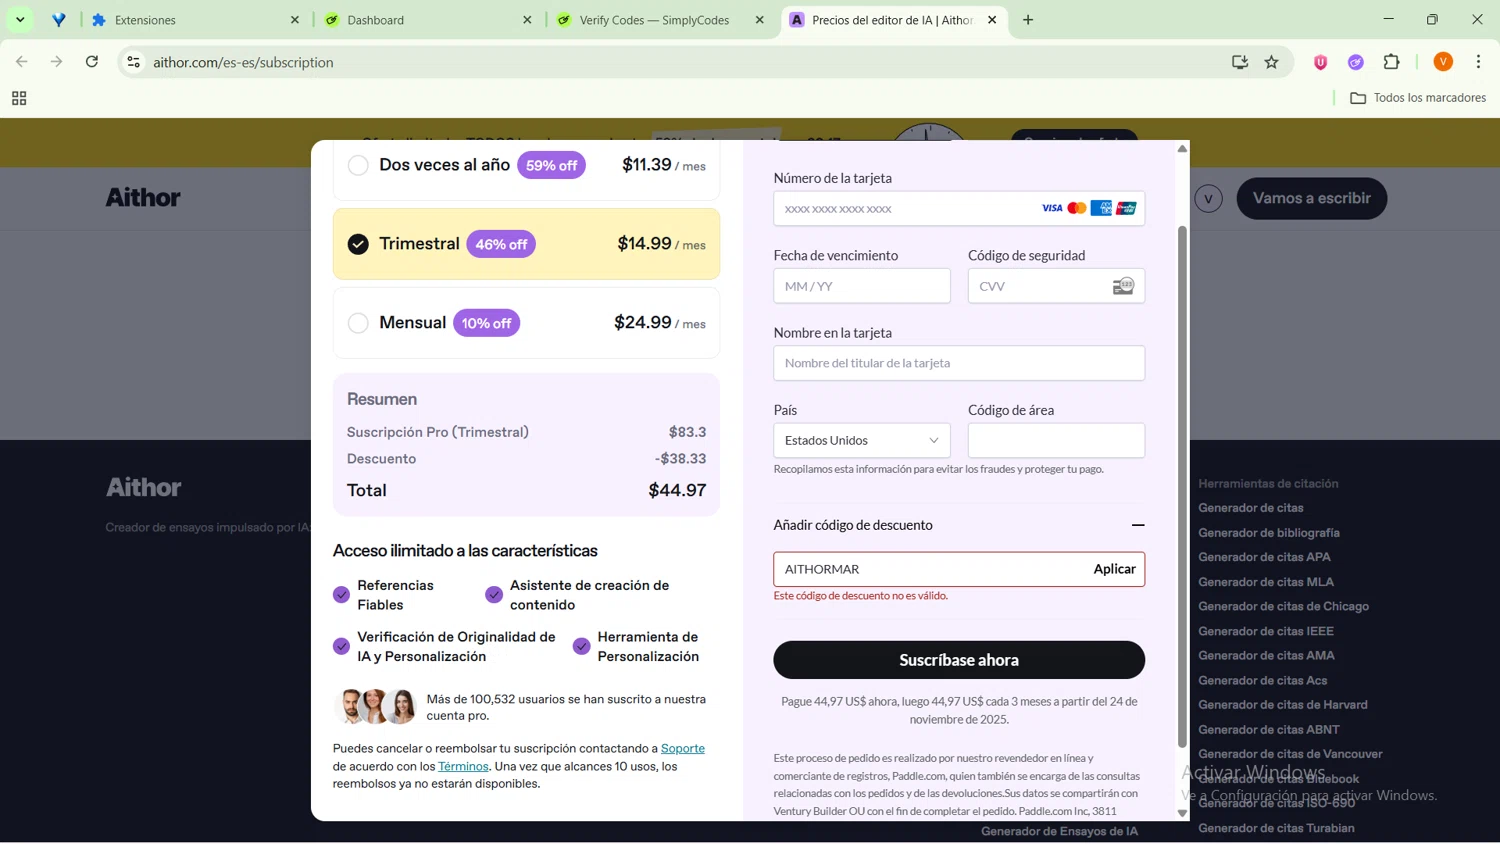1500x844 pixels.
Task: Click the card number field
Action: tap(958, 209)
